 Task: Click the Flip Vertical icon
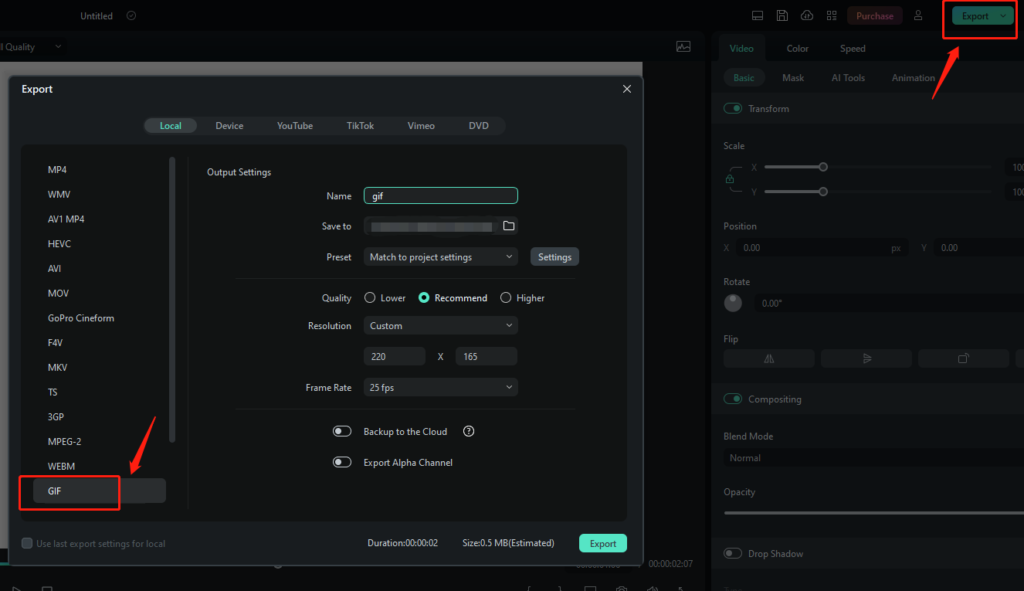(x=866, y=357)
